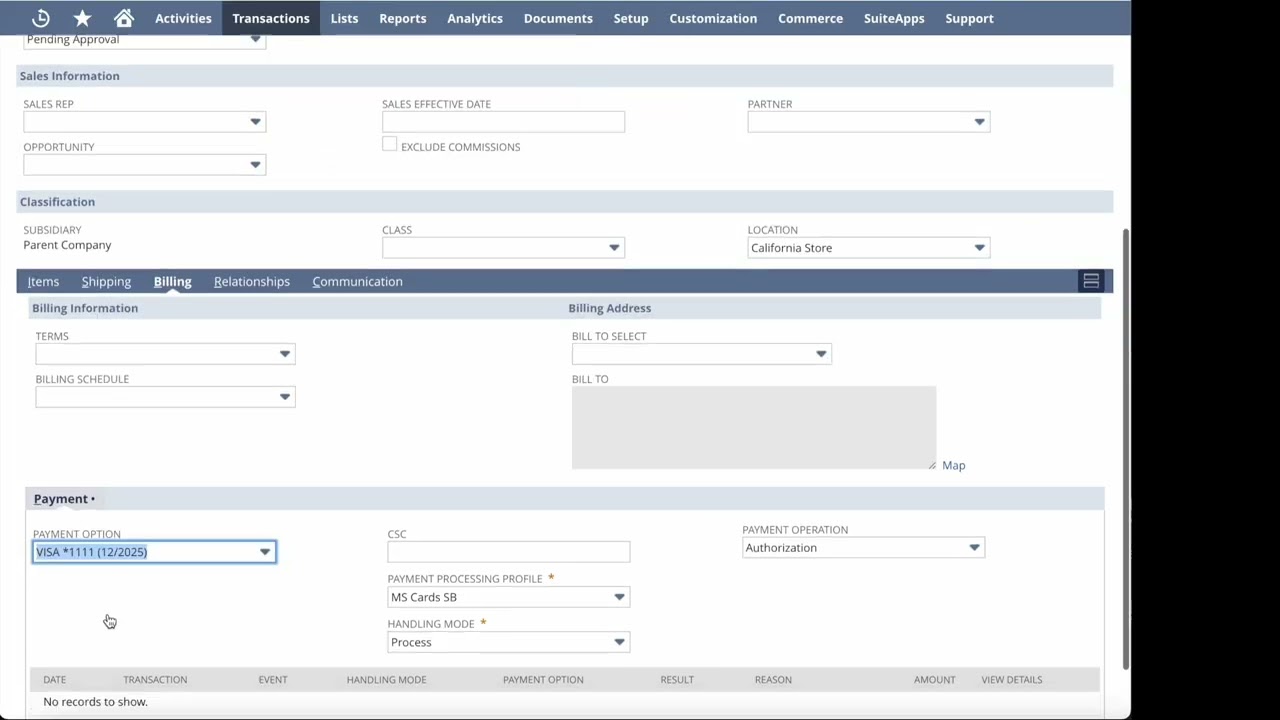The image size is (1280, 720).
Task: Click the View Details column header
Action: [1011, 680]
